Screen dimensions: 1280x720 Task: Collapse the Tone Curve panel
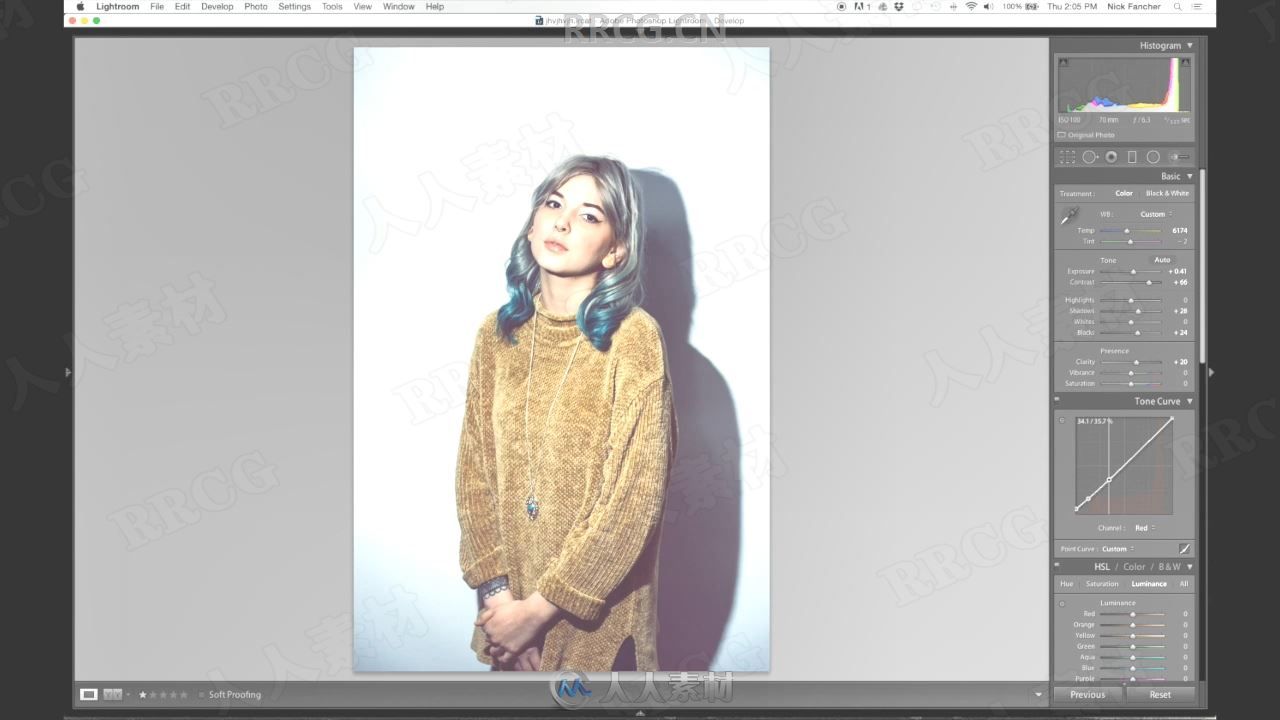tap(1190, 401)
